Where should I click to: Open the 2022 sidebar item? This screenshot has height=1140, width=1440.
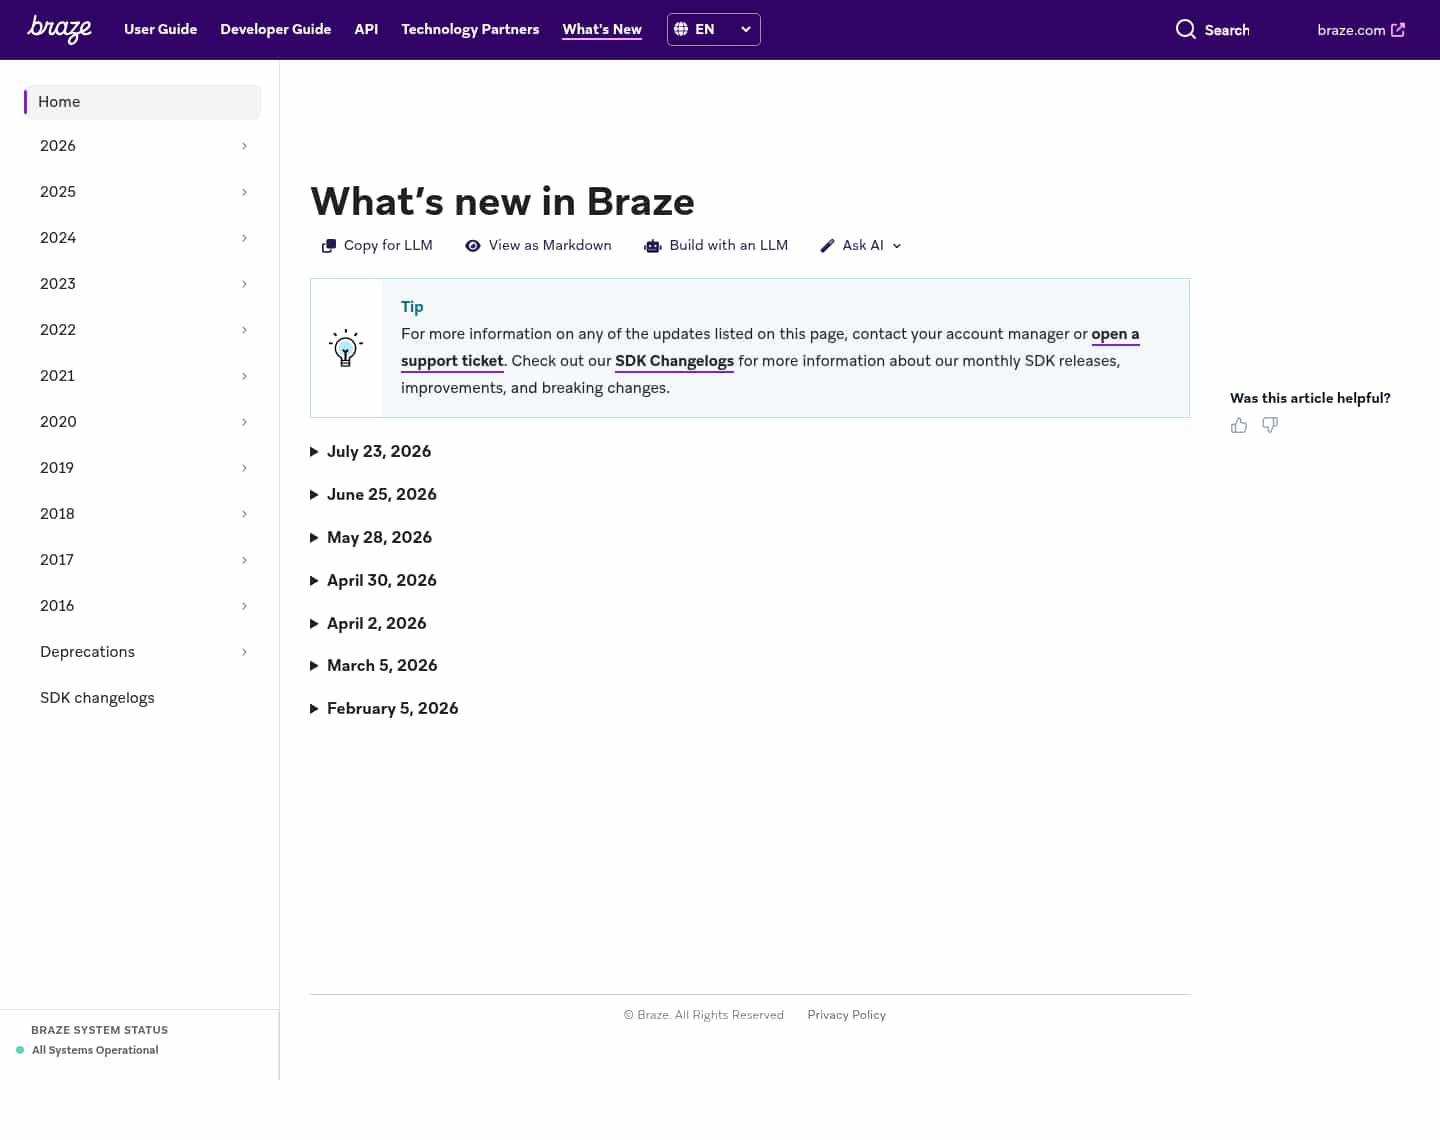click(x=142, y=330)
